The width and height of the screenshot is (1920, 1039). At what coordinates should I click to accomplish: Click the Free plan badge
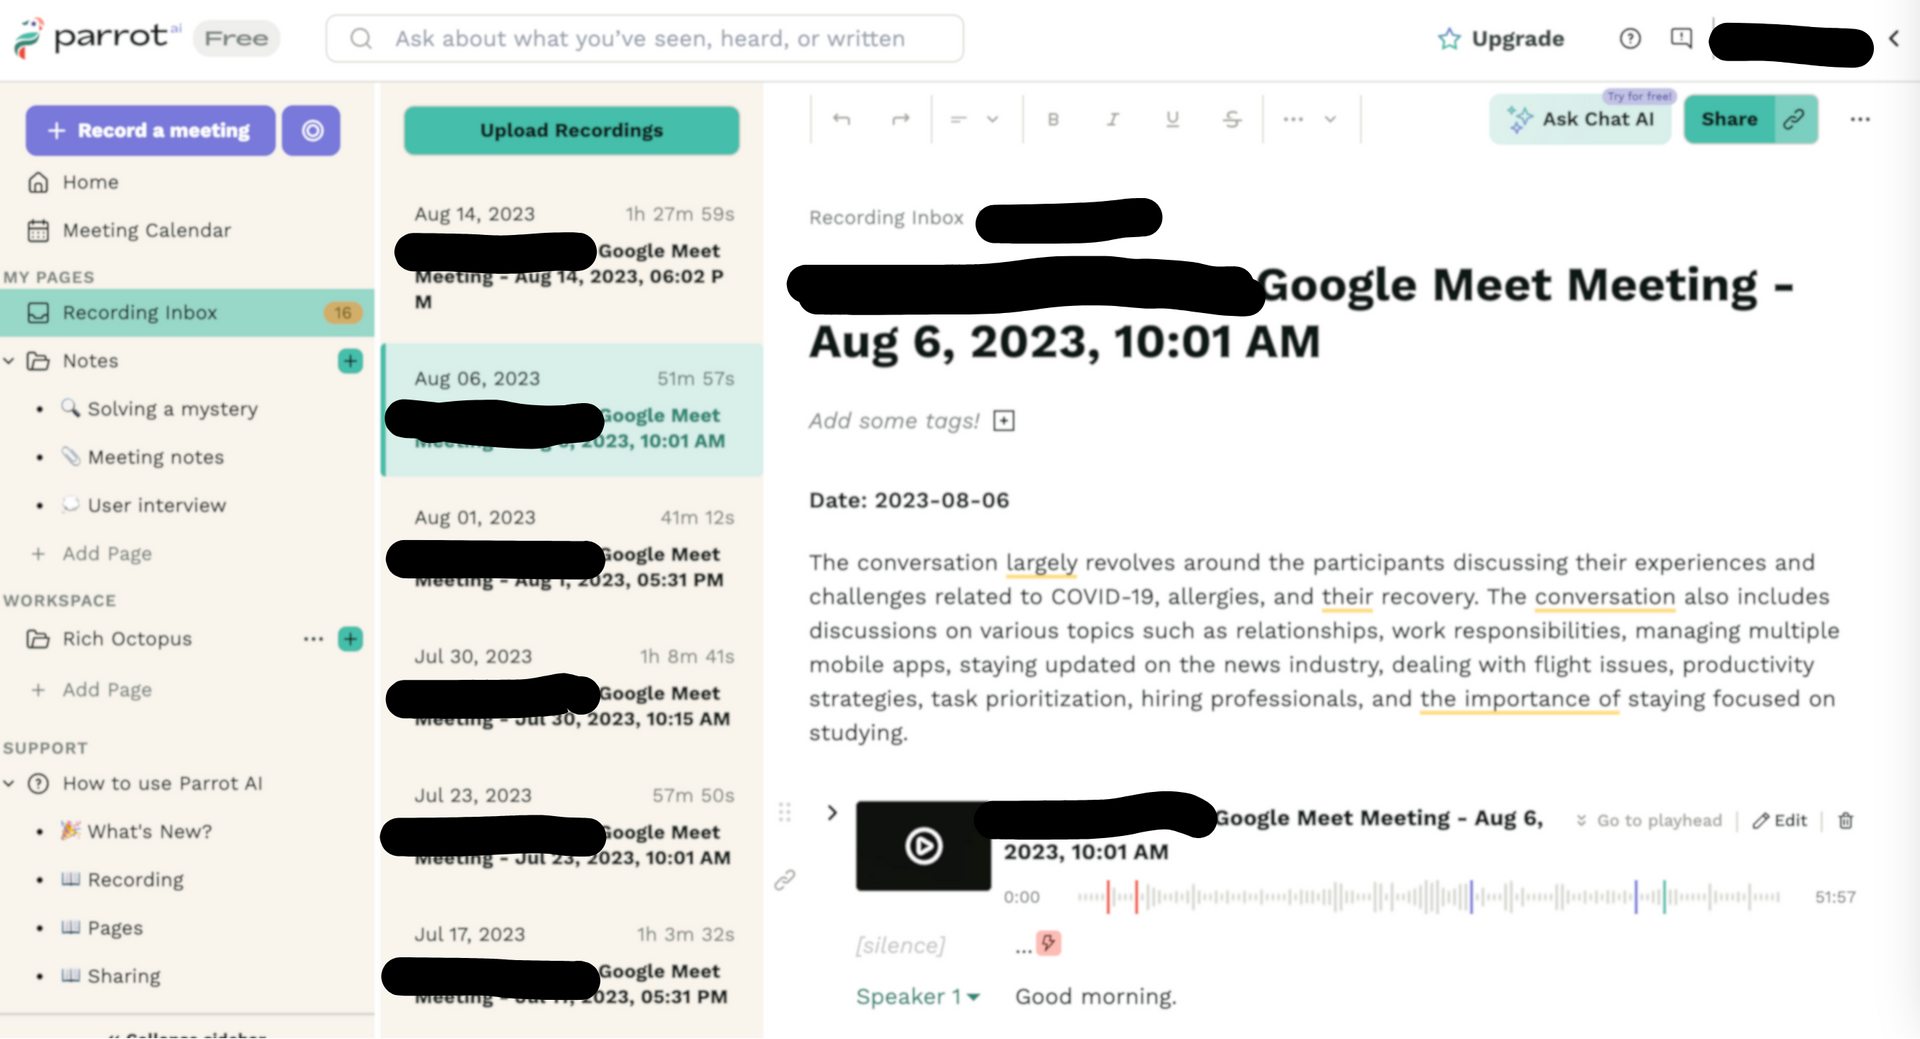[236, 39]
